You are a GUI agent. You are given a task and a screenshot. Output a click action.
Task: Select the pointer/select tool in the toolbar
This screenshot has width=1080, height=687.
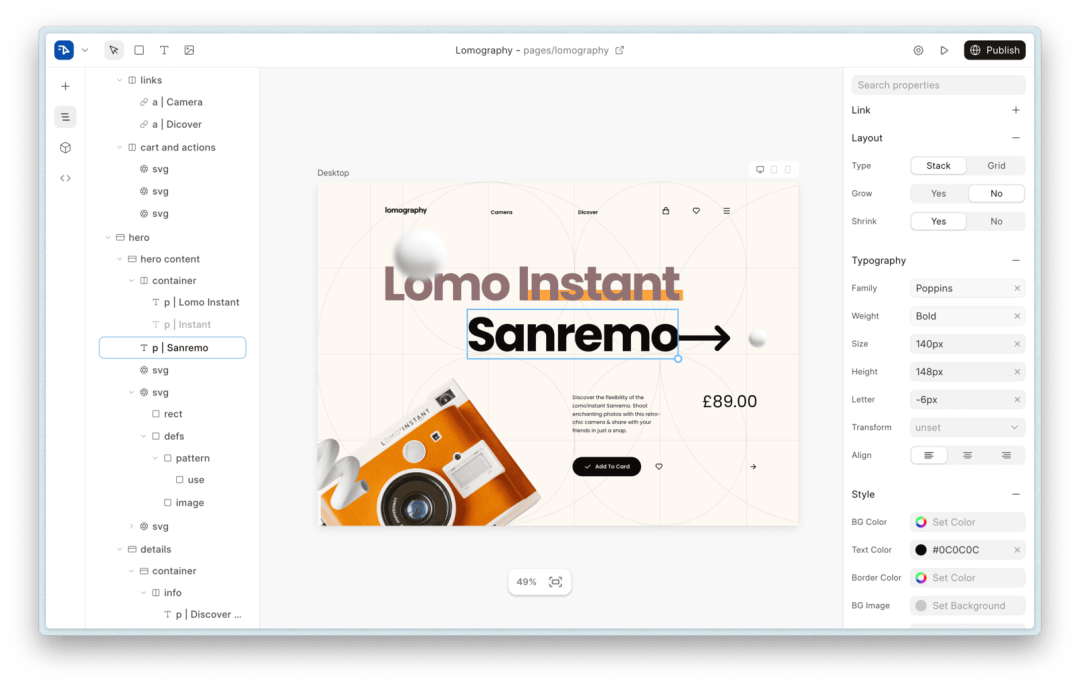click(113, 50)
